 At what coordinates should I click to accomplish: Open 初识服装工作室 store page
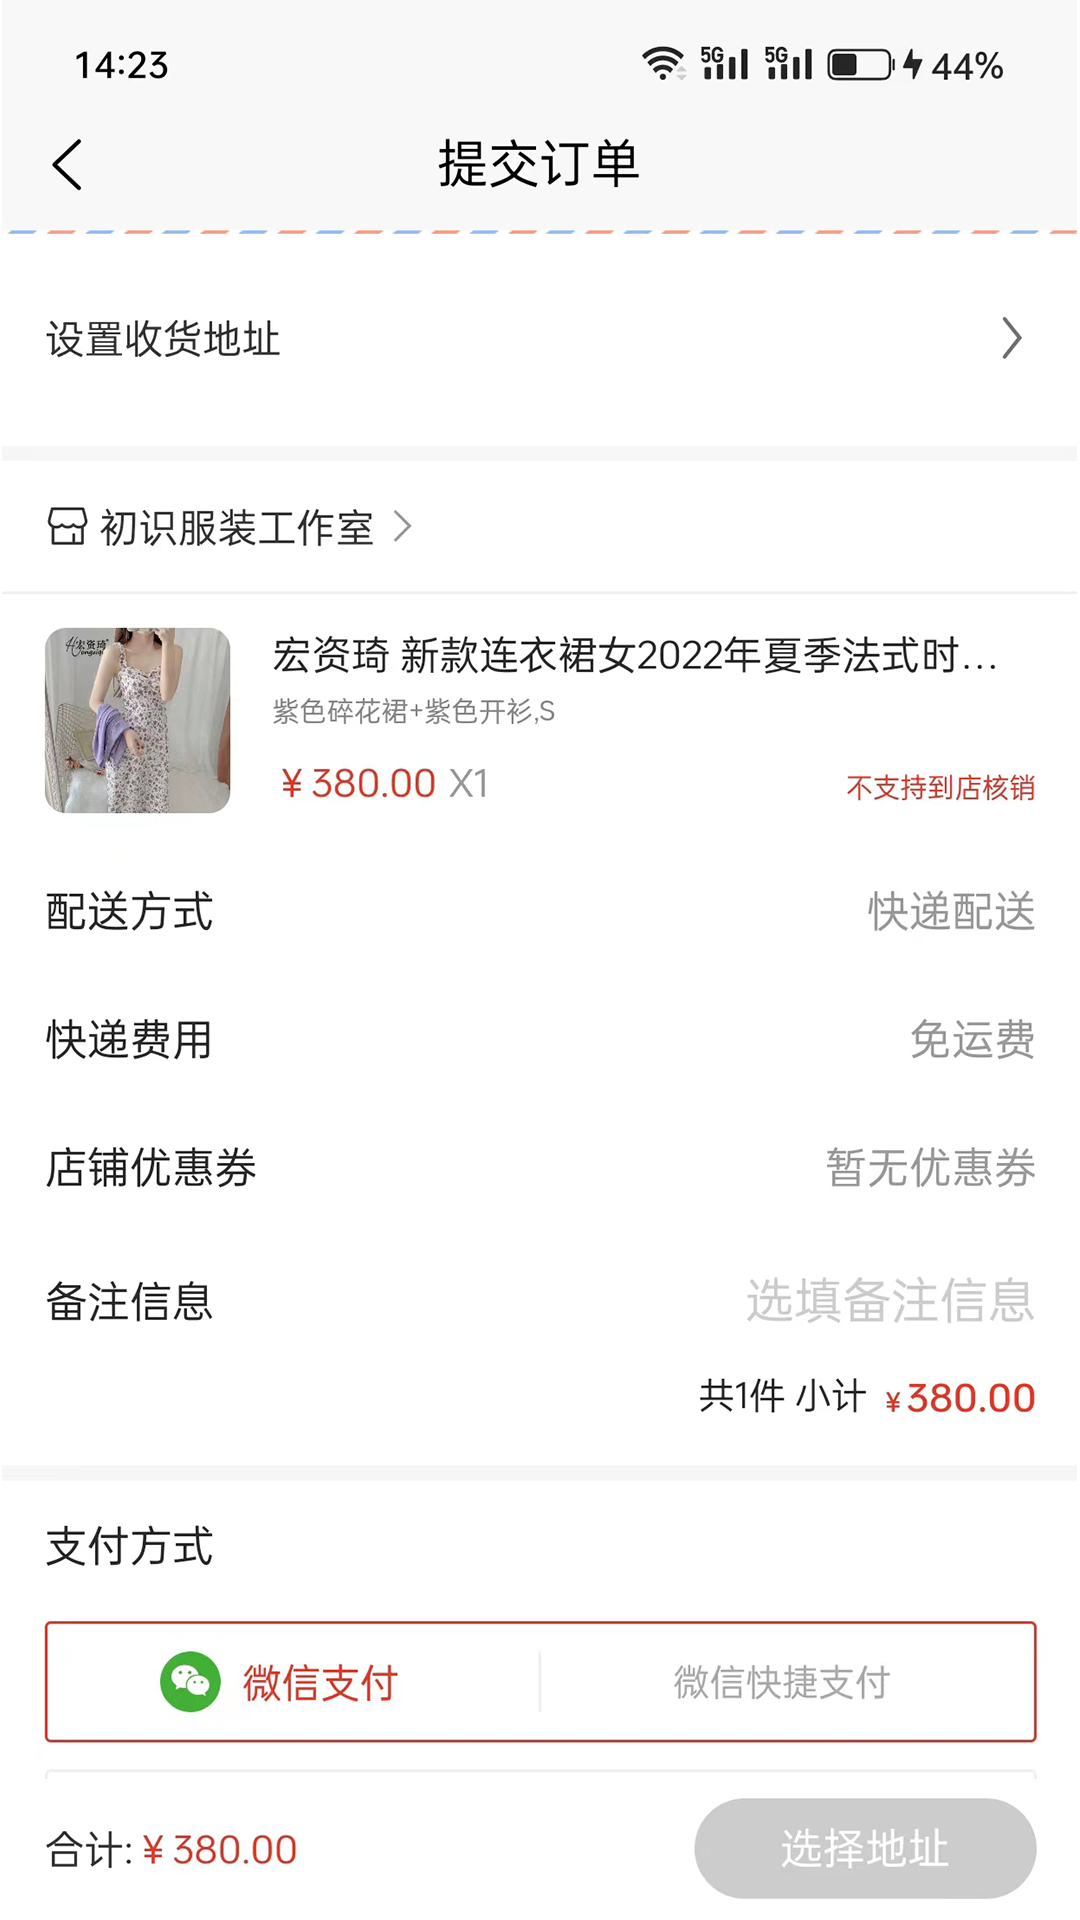pyautogui.click(x=237, y=527)
